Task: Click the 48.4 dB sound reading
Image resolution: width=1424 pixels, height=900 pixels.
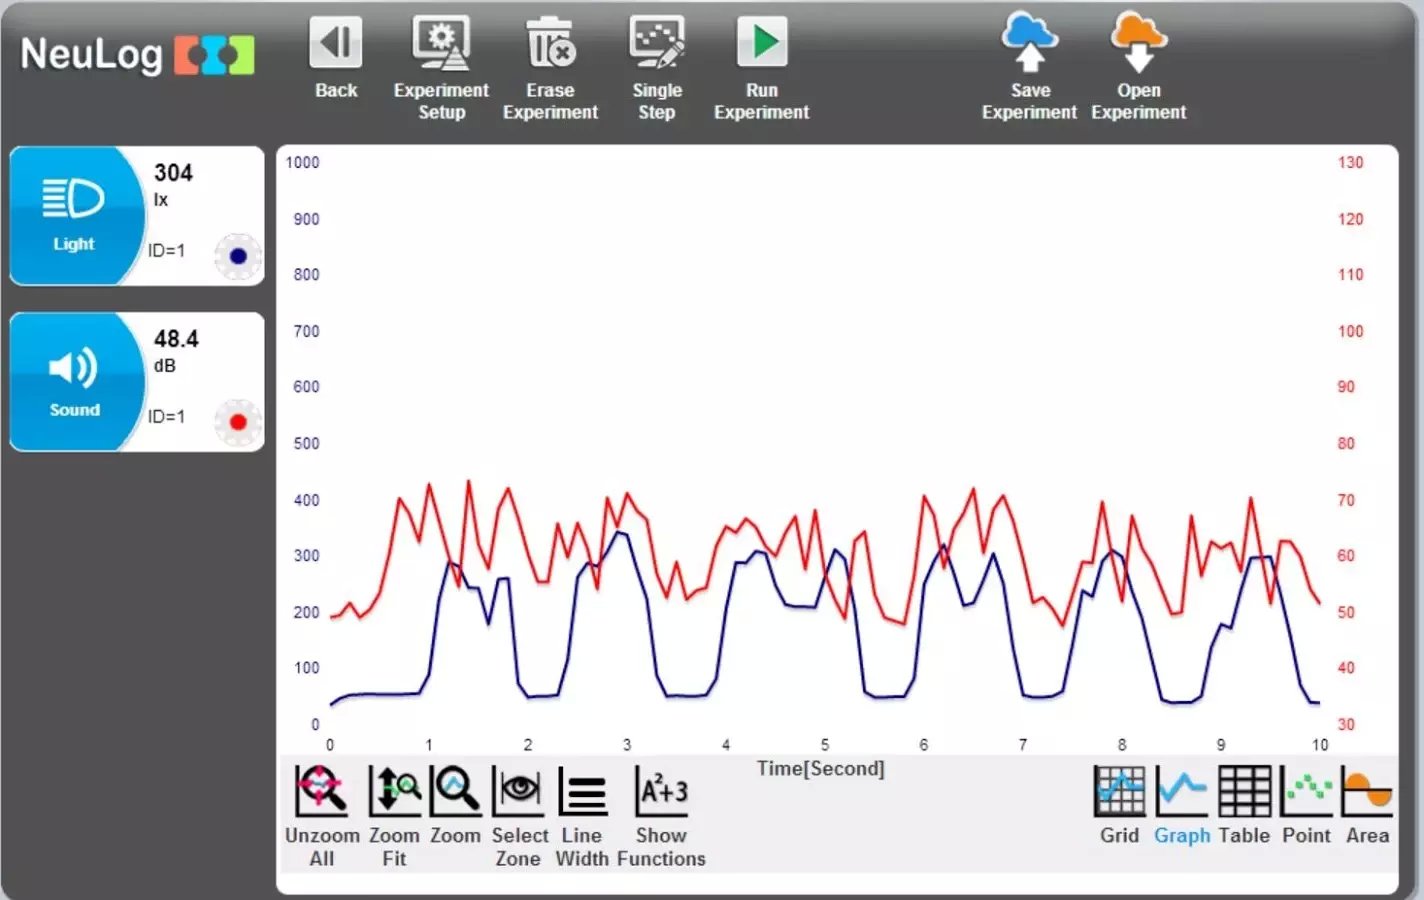Action: tap(176, 350)
